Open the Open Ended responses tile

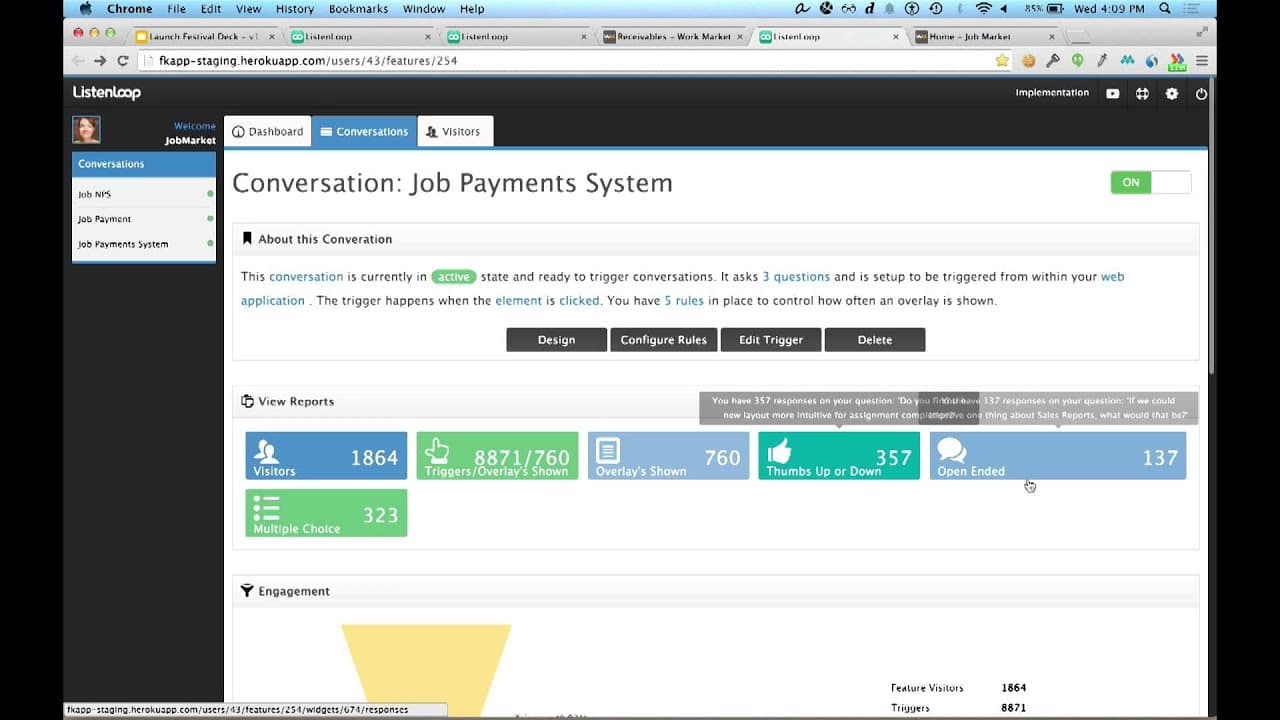point(1058,456)
